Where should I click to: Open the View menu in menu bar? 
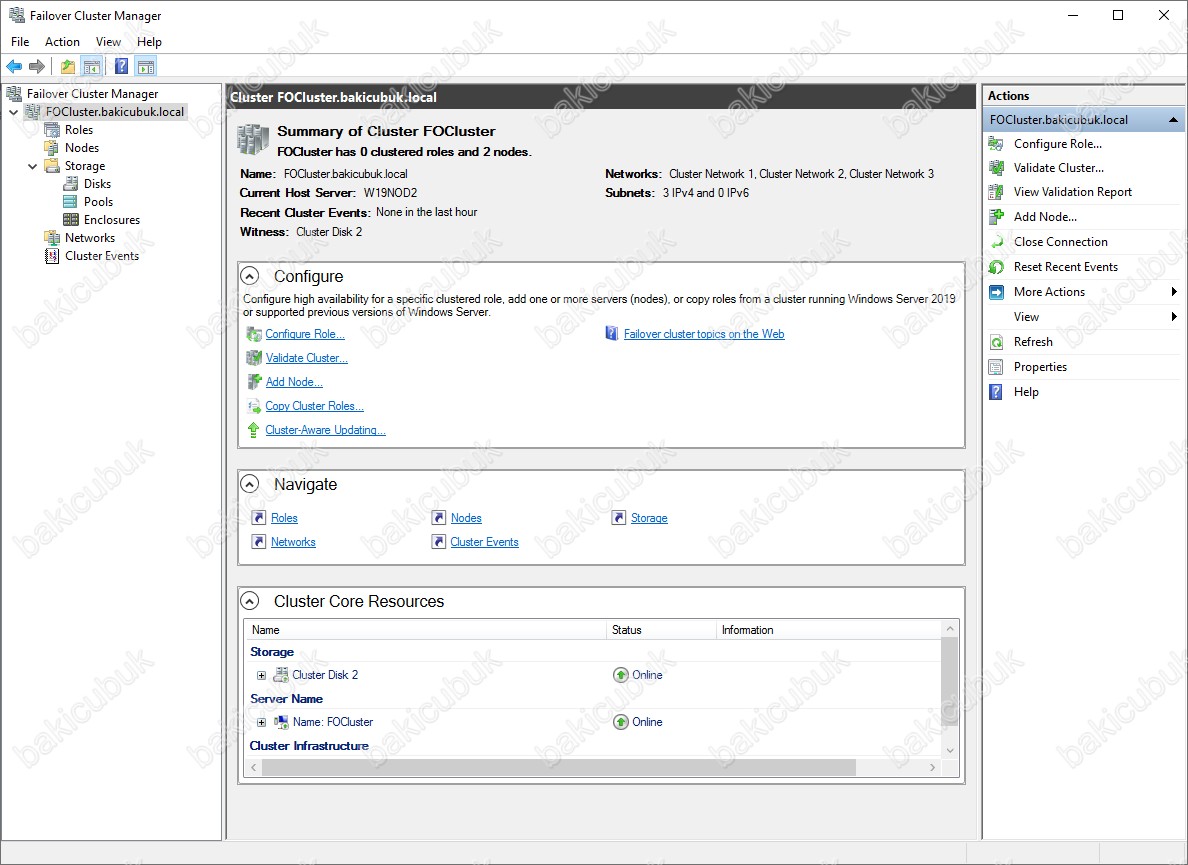[x=108, y=42]
